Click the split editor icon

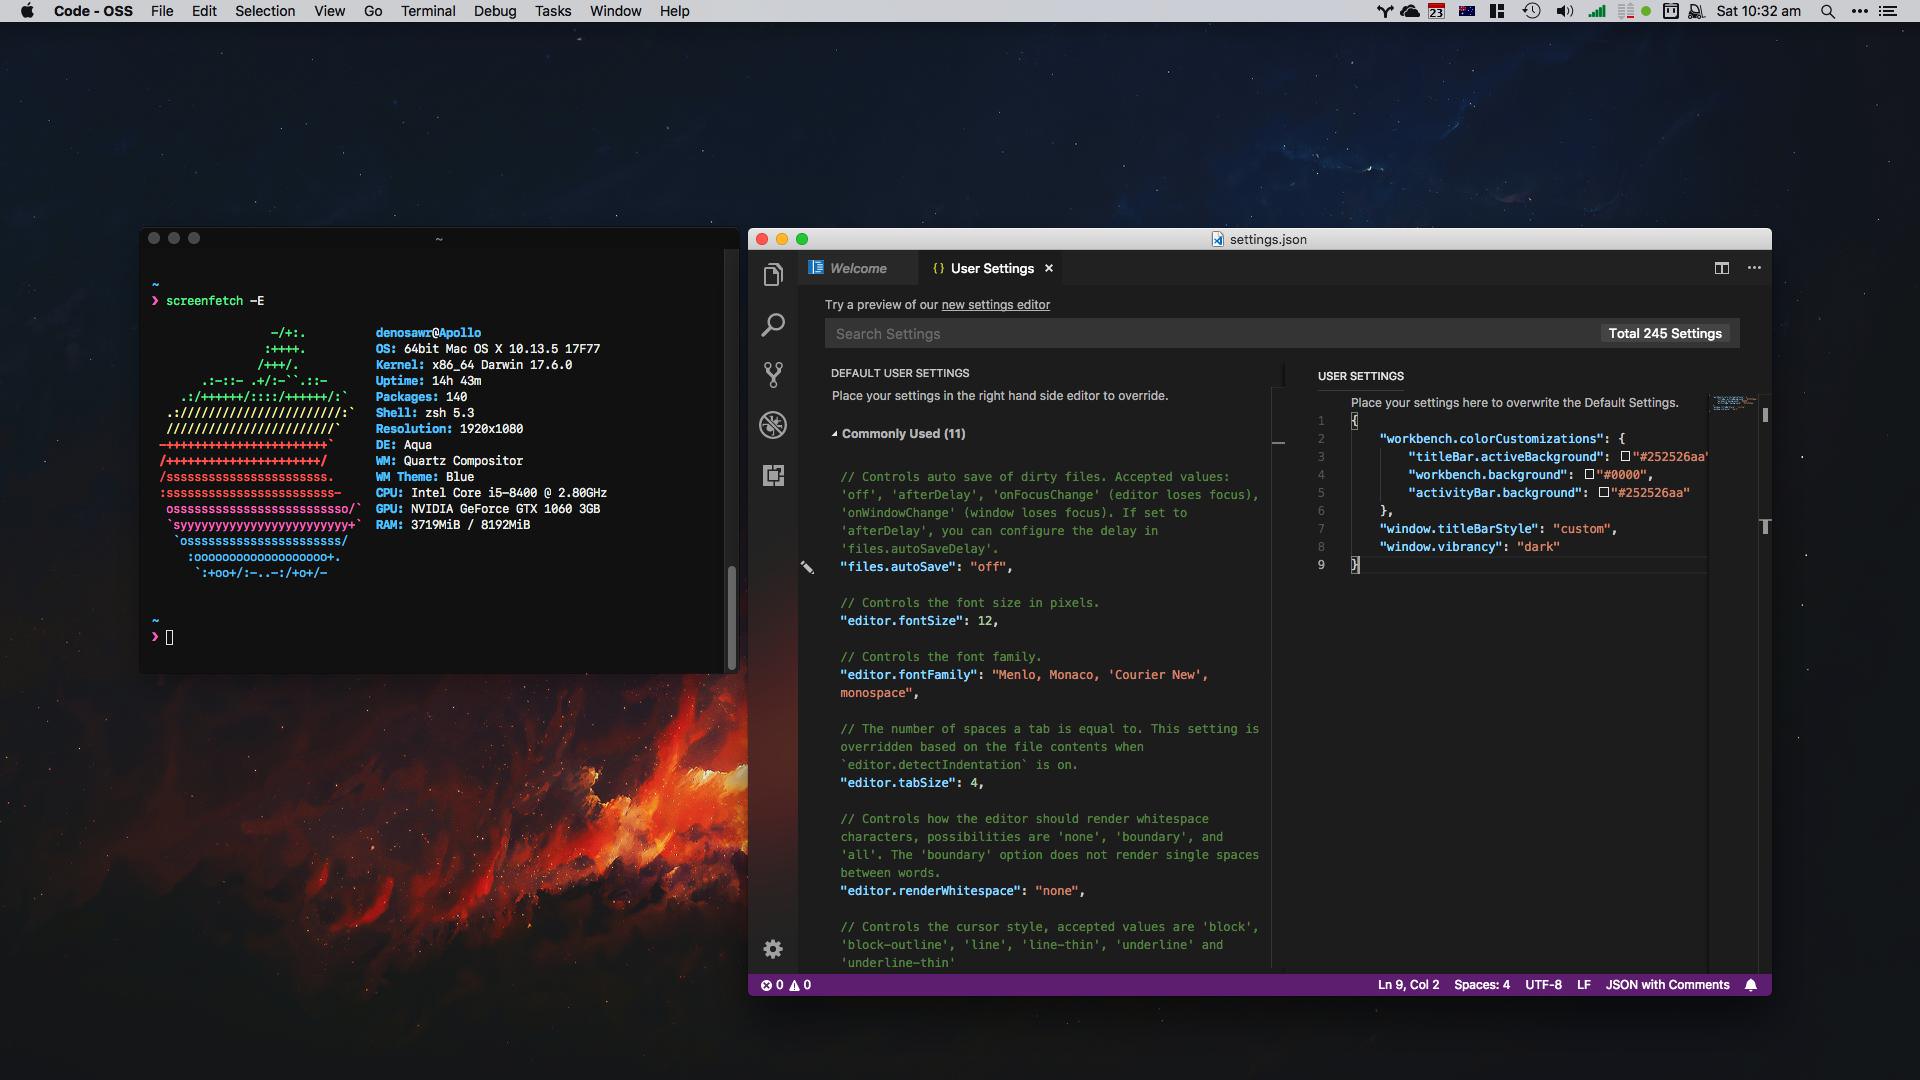tap(1721, 268)
